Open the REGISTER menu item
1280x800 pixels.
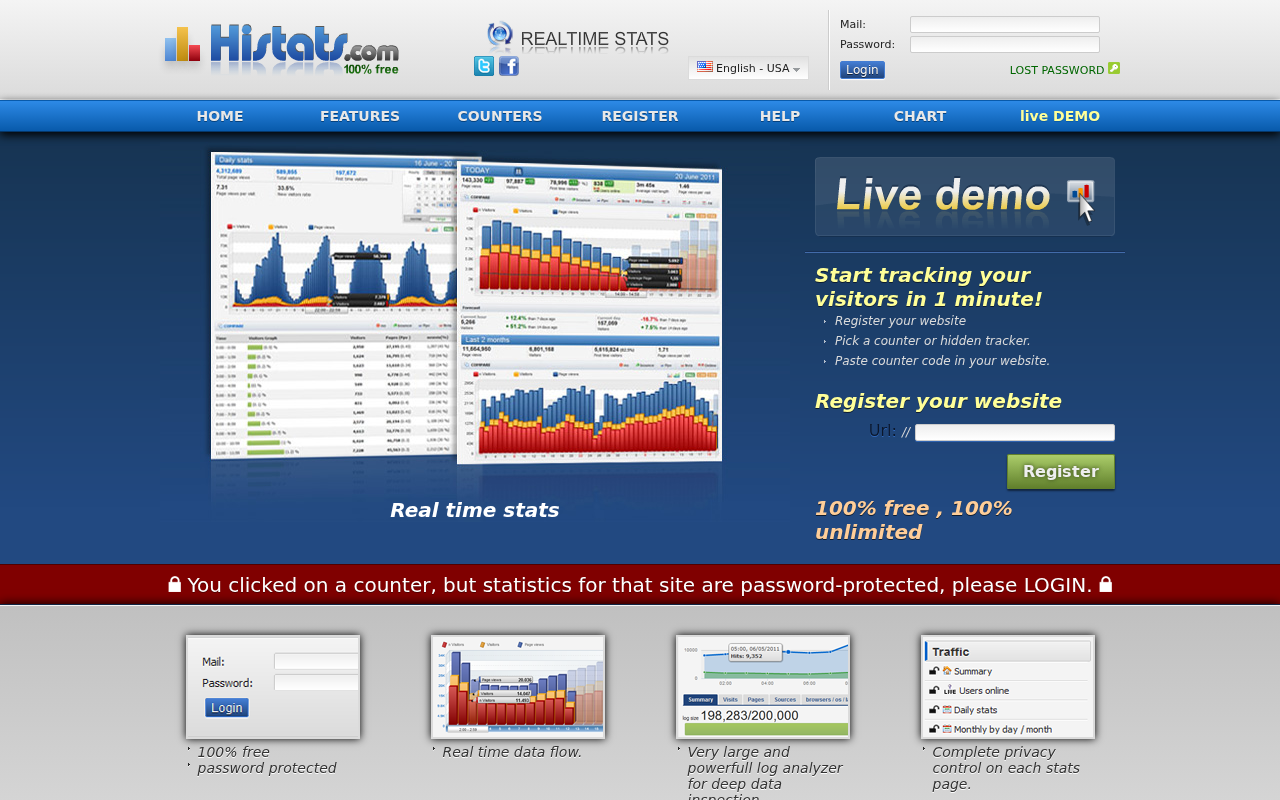point(640,116)
